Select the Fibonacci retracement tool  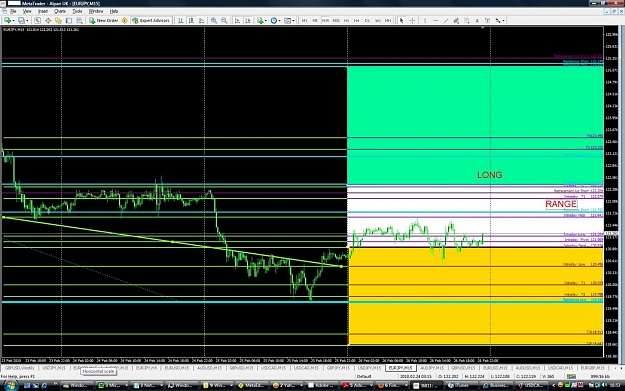click(x=466, y=20)
